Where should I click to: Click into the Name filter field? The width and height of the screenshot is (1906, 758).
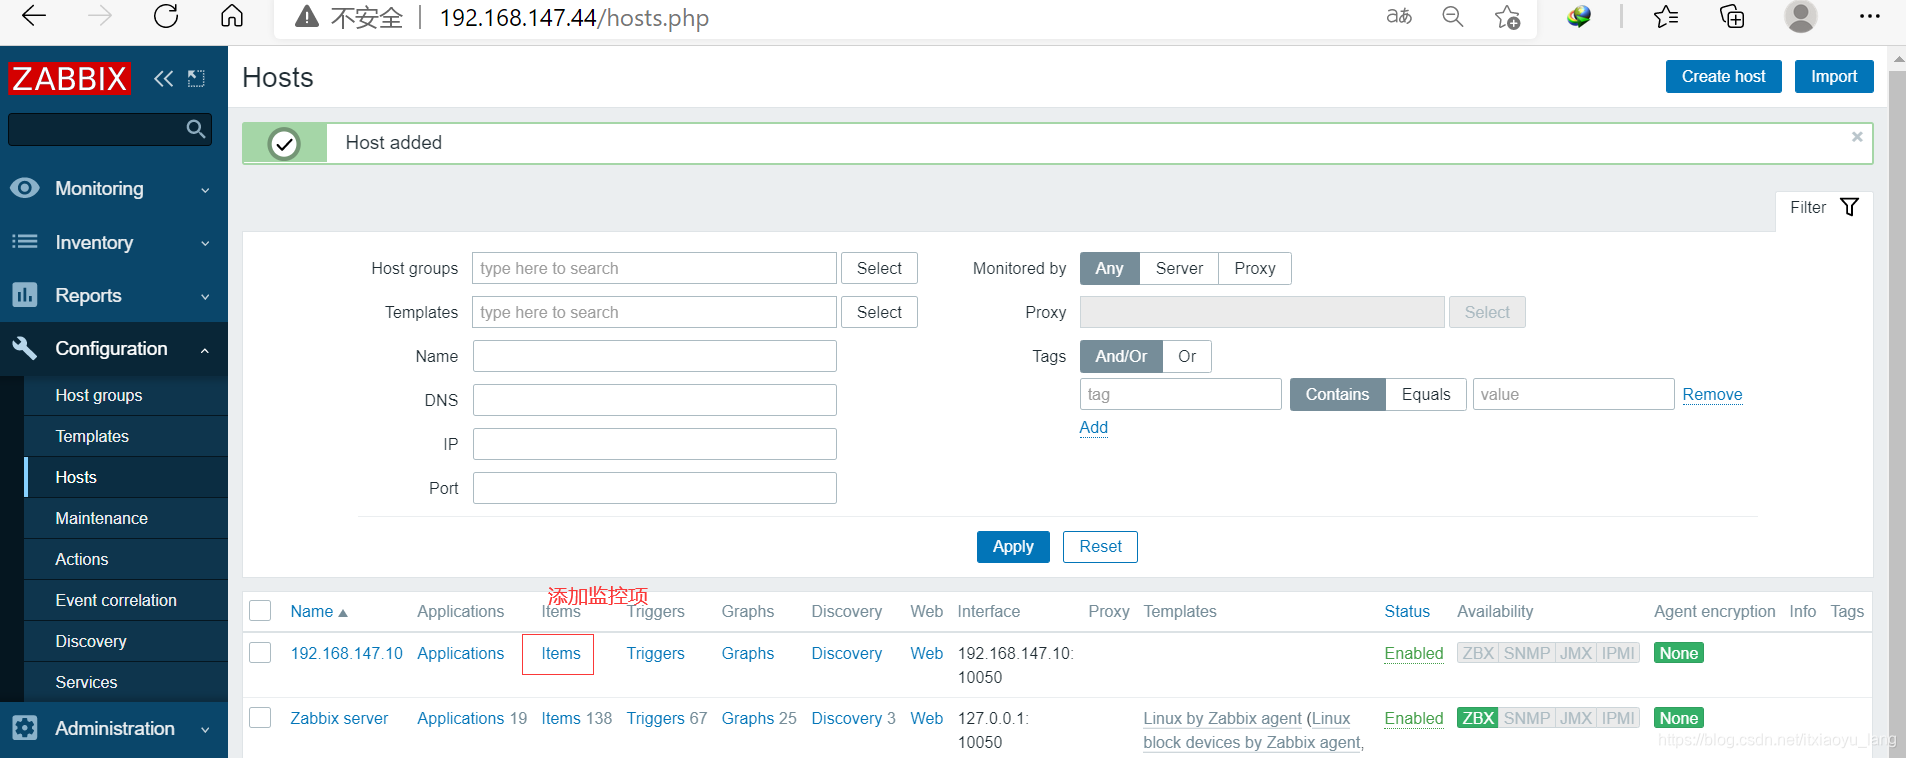655,356
